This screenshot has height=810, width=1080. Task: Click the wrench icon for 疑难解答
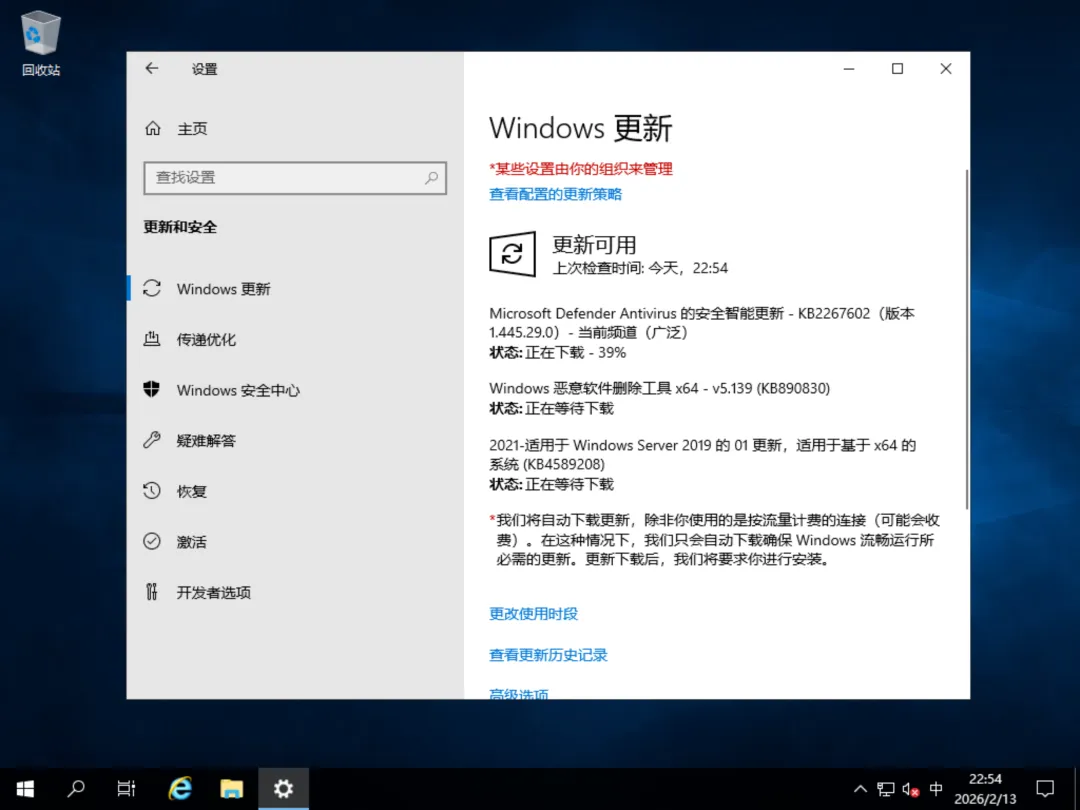pyautogui.click(x=152, y=440)
